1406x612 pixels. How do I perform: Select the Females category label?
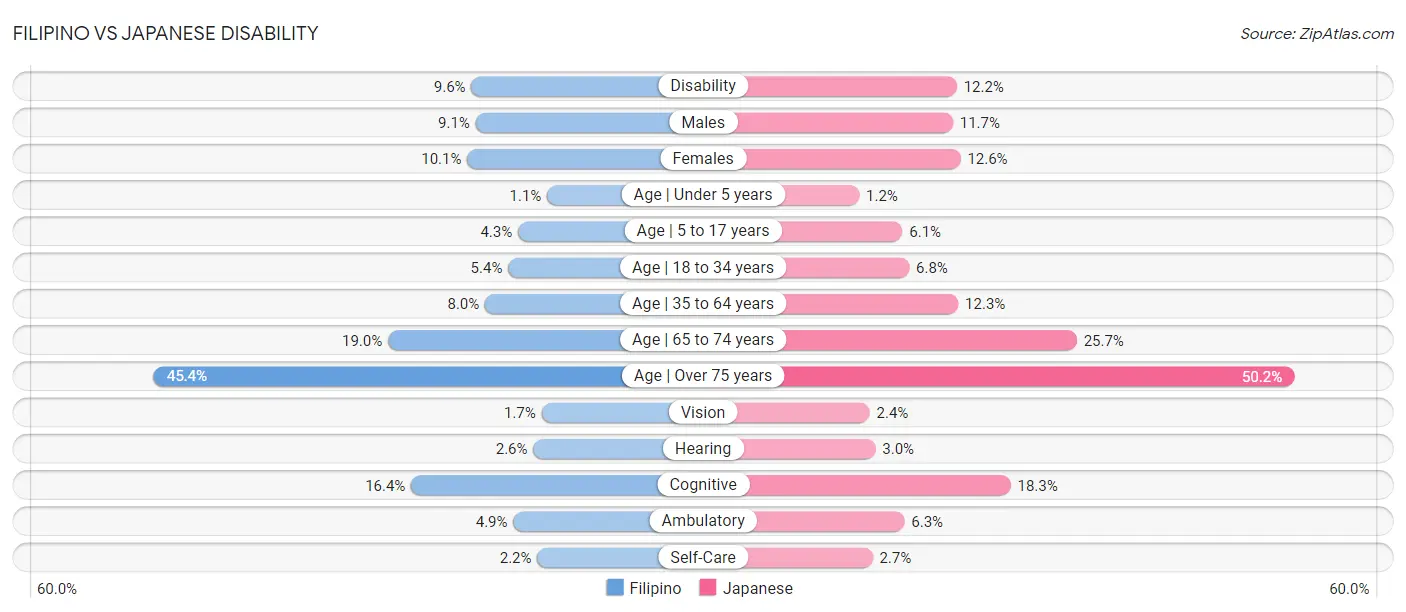point(703,158)
